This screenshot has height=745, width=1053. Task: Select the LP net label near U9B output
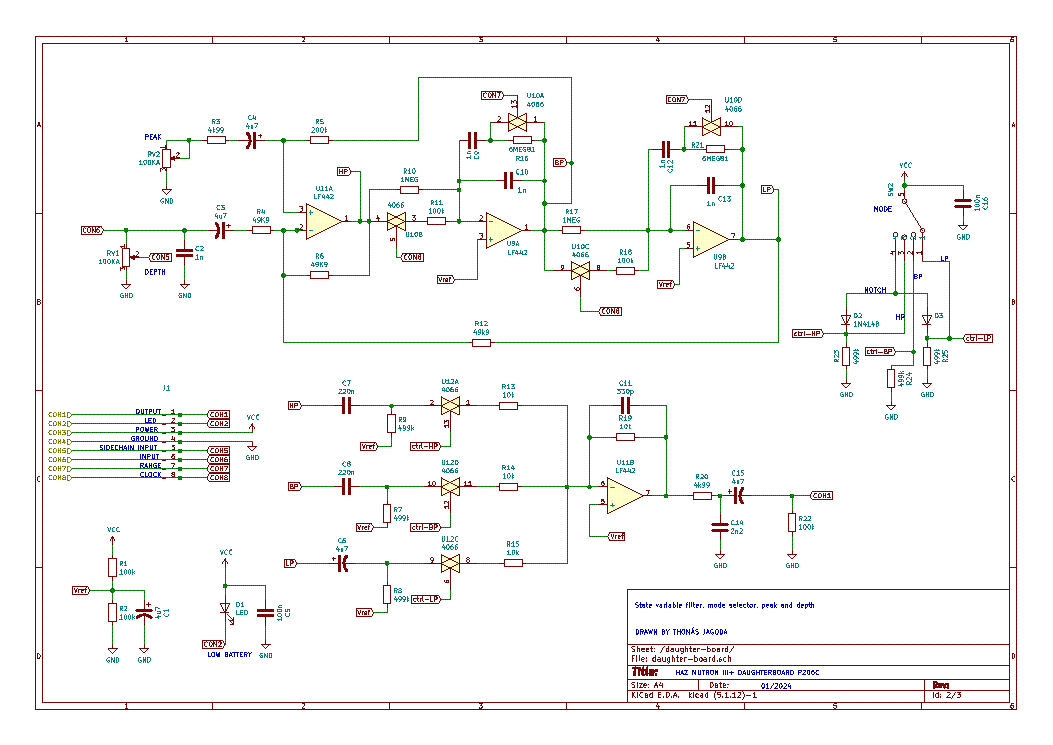(x=767, y=189)
